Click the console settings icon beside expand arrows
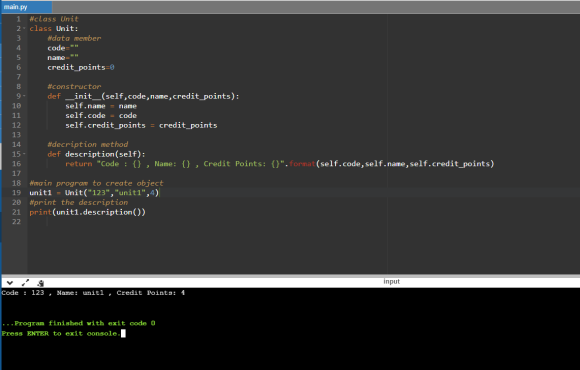This screenshot has width=580, height=370. (40, 283)
